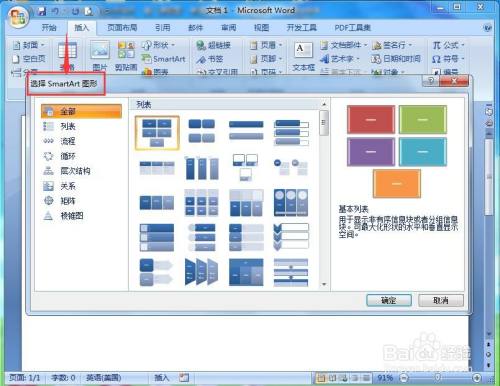This screenshot has height=386, width=500.
Task: Switch to 邮件 mailings tab
Action: point(196,28)
